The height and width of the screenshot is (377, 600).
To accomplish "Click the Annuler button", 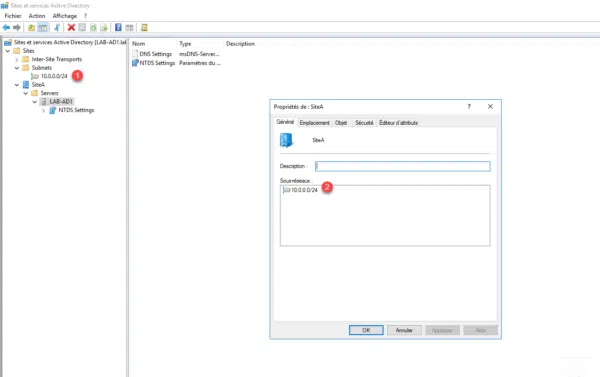I will [x=404, y=330].
